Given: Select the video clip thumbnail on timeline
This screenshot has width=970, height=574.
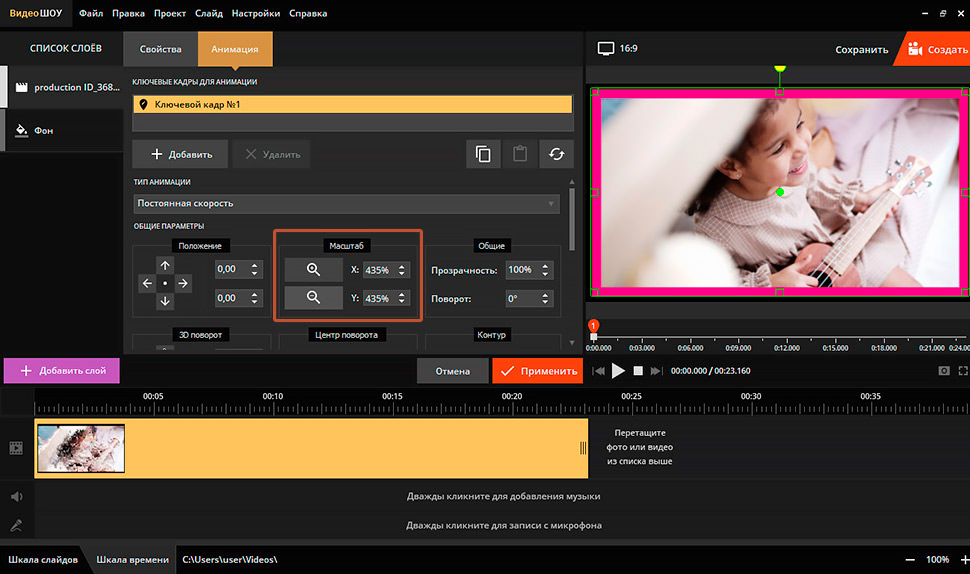Looking at the screenshot, I should coord(81,448).
